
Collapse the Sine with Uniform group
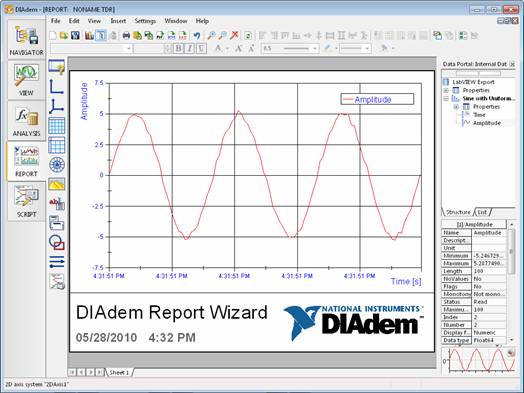point(446,99)
